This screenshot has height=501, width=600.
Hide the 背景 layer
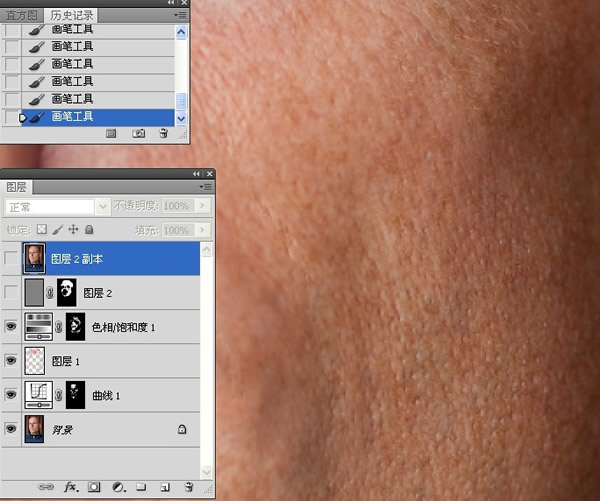11,428
